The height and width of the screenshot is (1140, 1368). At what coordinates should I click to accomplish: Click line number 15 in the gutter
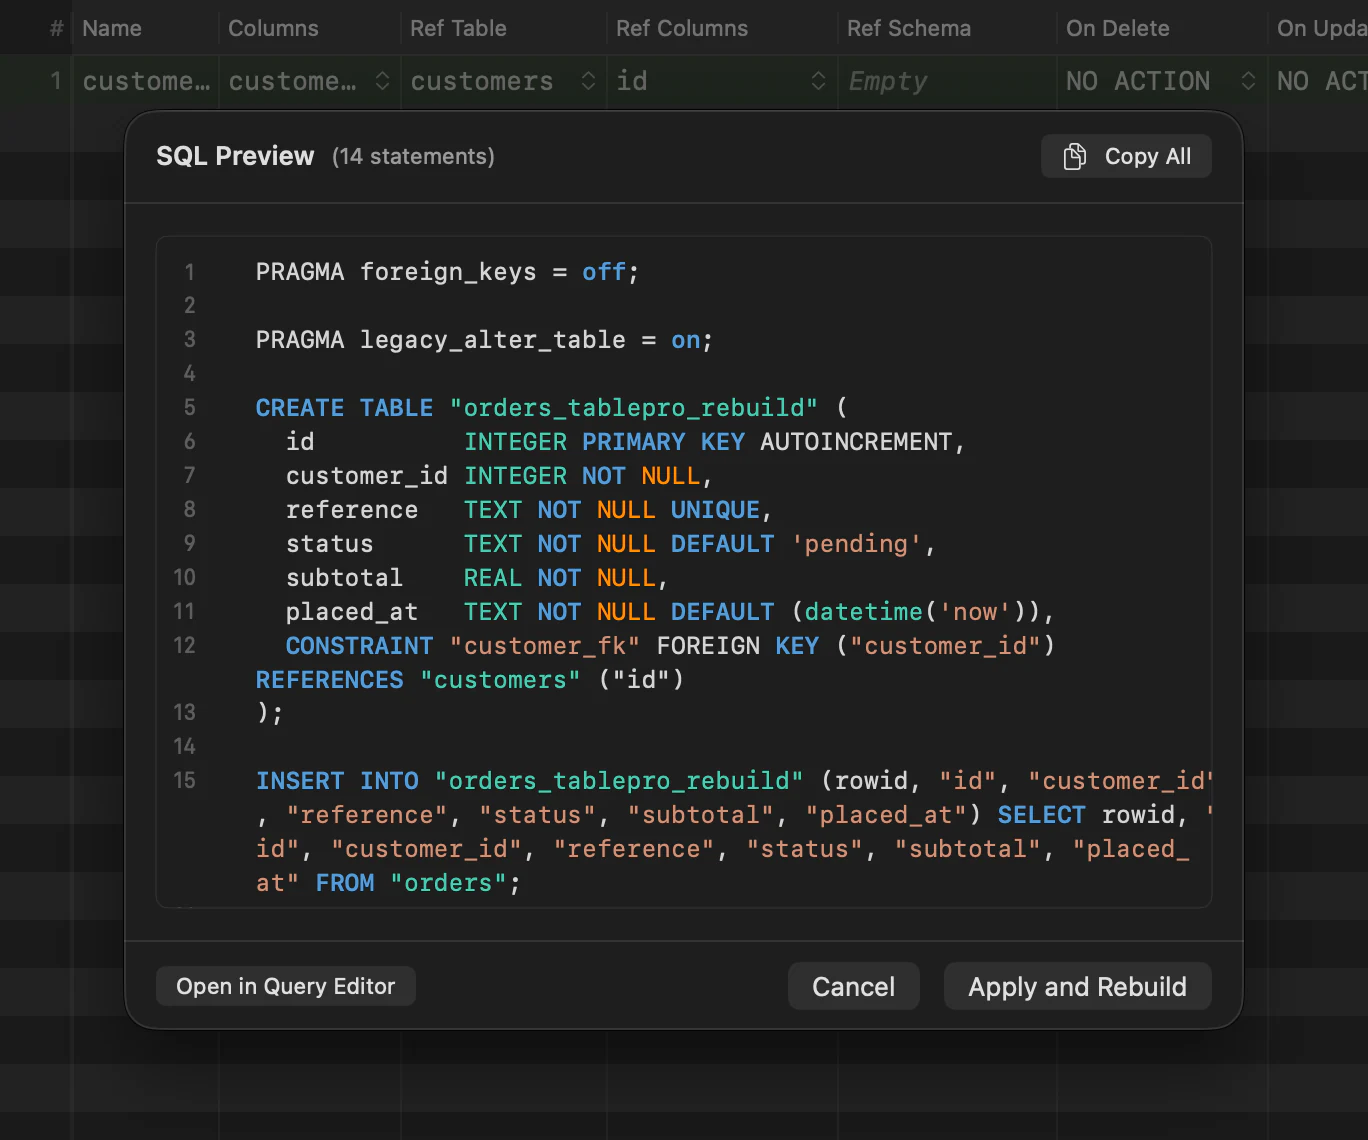point(184,781)
